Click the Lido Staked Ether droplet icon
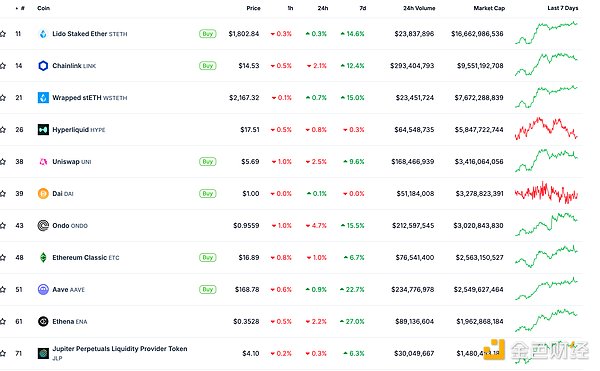The width and height of the screenshot is (600, 371). 43,34
